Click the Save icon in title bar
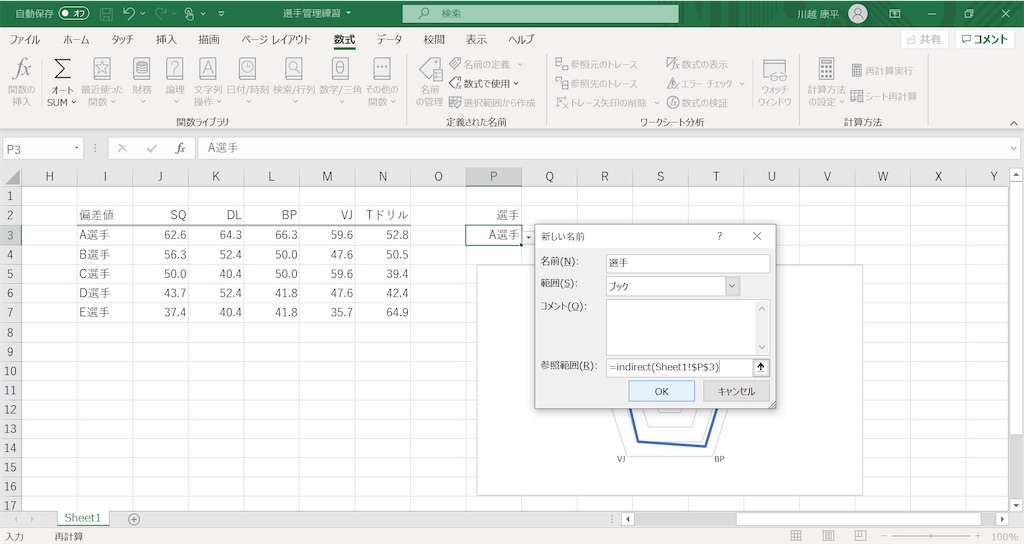This screenshot has width=1024, height=544. click(106, 13)
